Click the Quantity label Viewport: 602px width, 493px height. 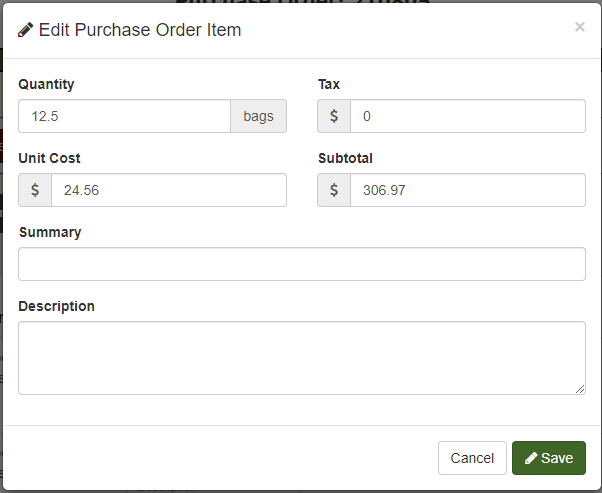click(46, 84)
